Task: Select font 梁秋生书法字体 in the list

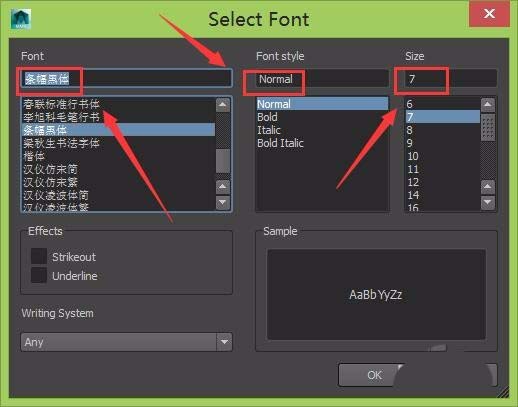Action: (x=119, y=143)
